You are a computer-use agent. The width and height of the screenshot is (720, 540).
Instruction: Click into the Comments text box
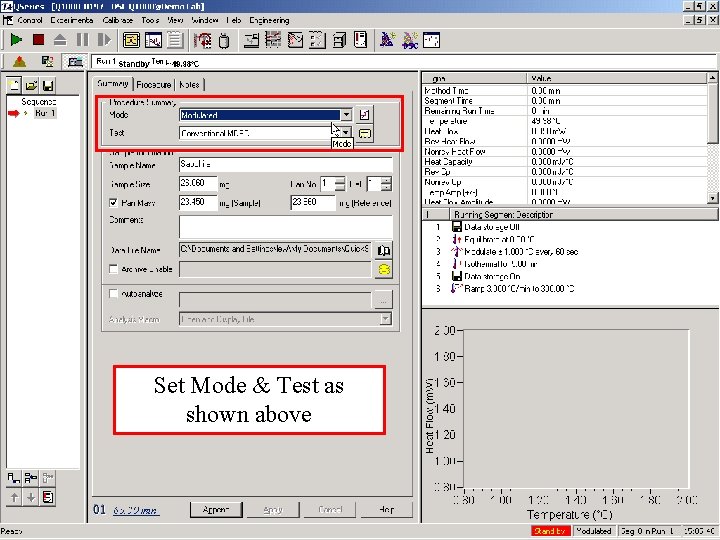[x=286, y=227]
